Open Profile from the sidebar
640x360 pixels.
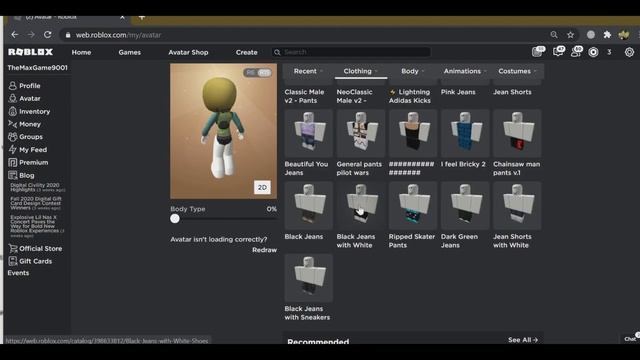pyautogui.click(x=24, y=86)
